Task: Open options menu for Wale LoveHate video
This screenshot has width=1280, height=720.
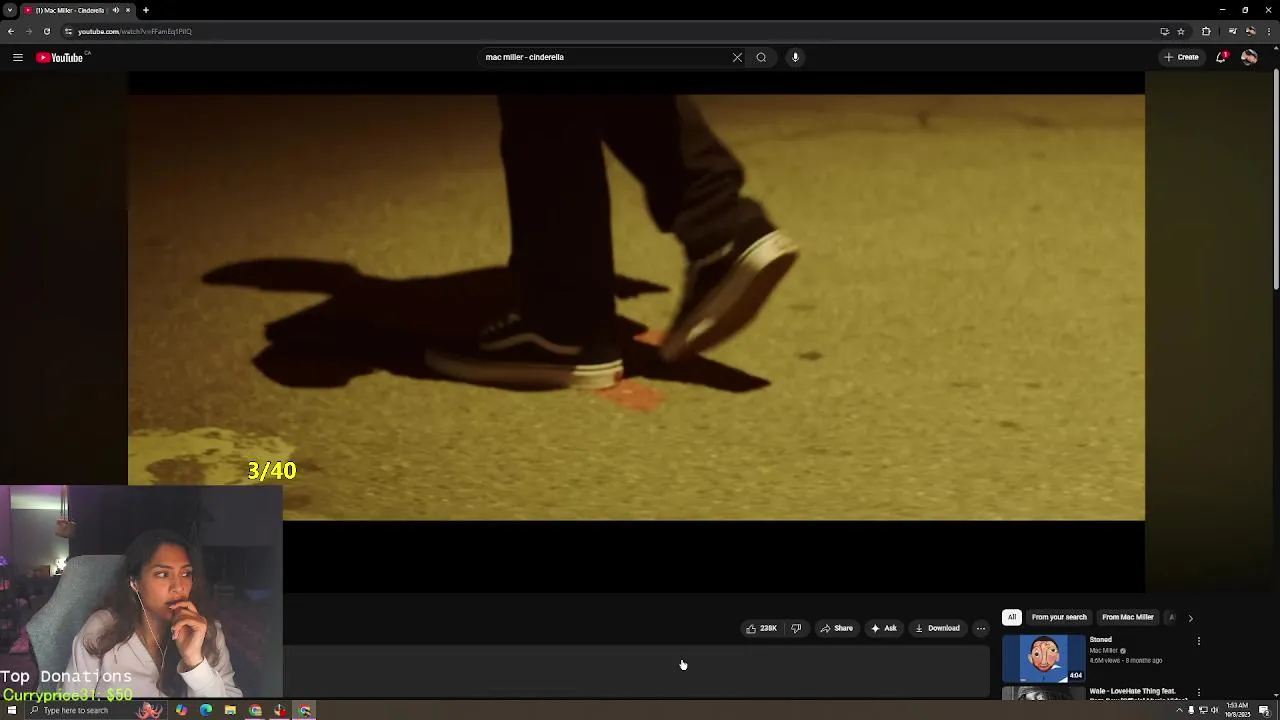Action: click(1198, 692)
